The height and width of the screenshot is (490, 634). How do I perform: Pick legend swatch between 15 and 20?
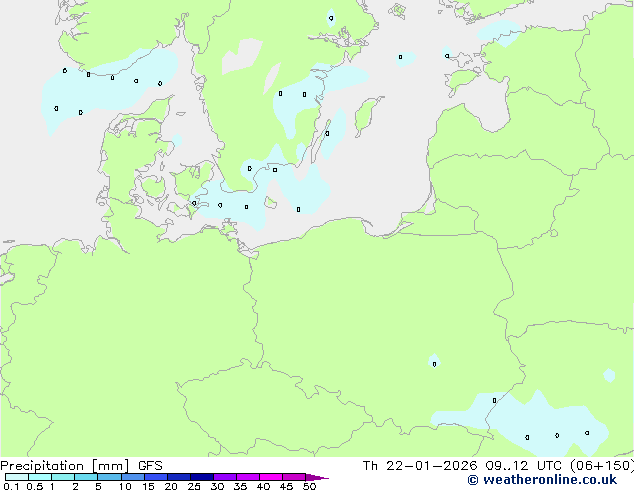point(156,477)
